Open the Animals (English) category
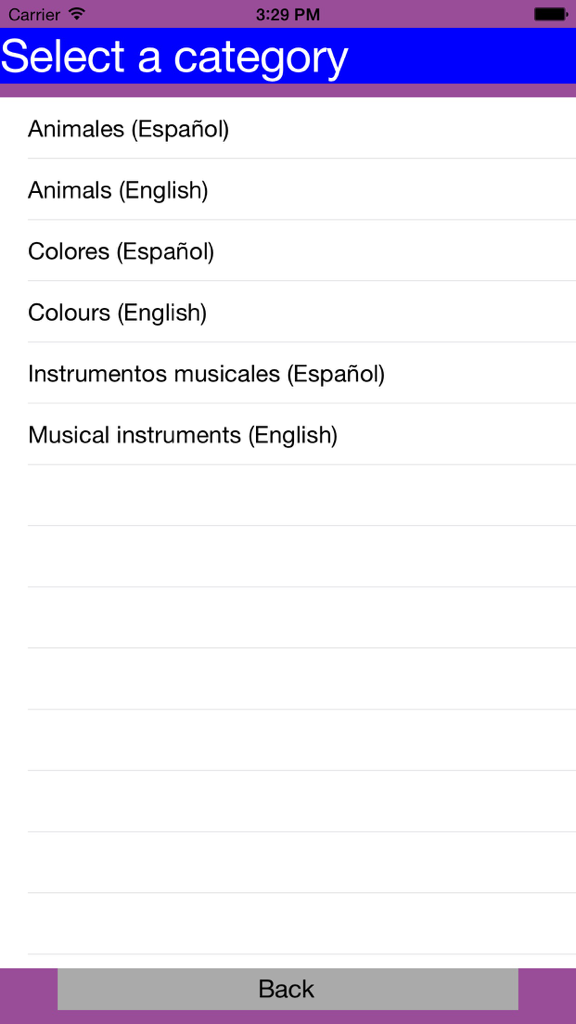 (x=118, y=190)
